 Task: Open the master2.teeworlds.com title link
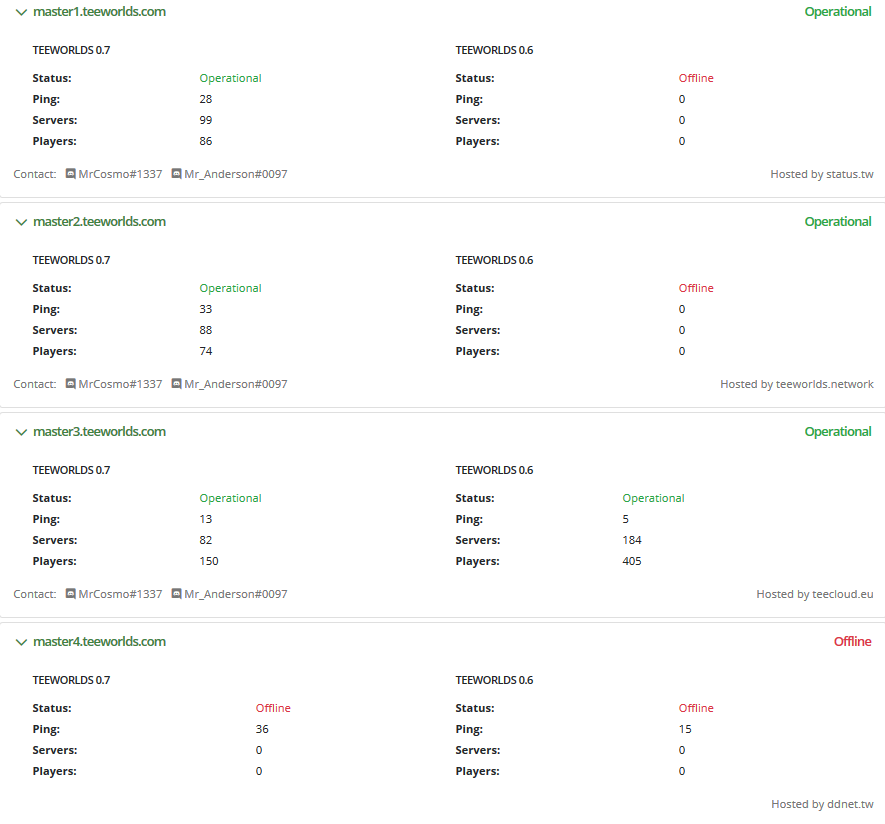pos(99,222)
